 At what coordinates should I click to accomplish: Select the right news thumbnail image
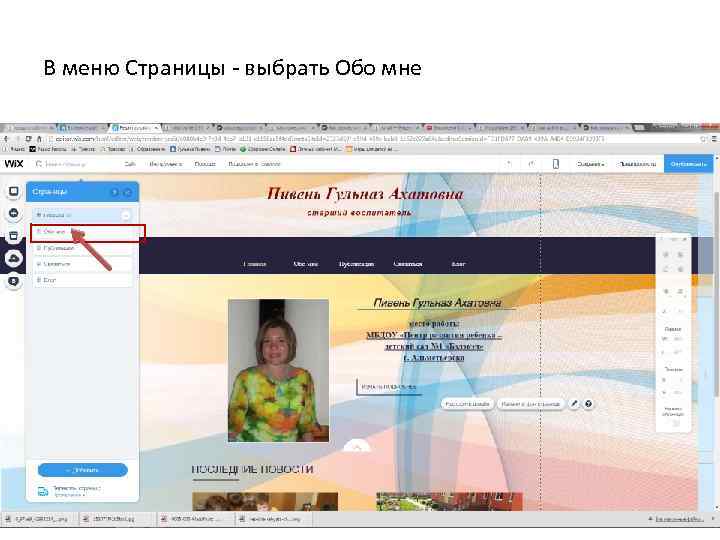[x=449, y=501]
